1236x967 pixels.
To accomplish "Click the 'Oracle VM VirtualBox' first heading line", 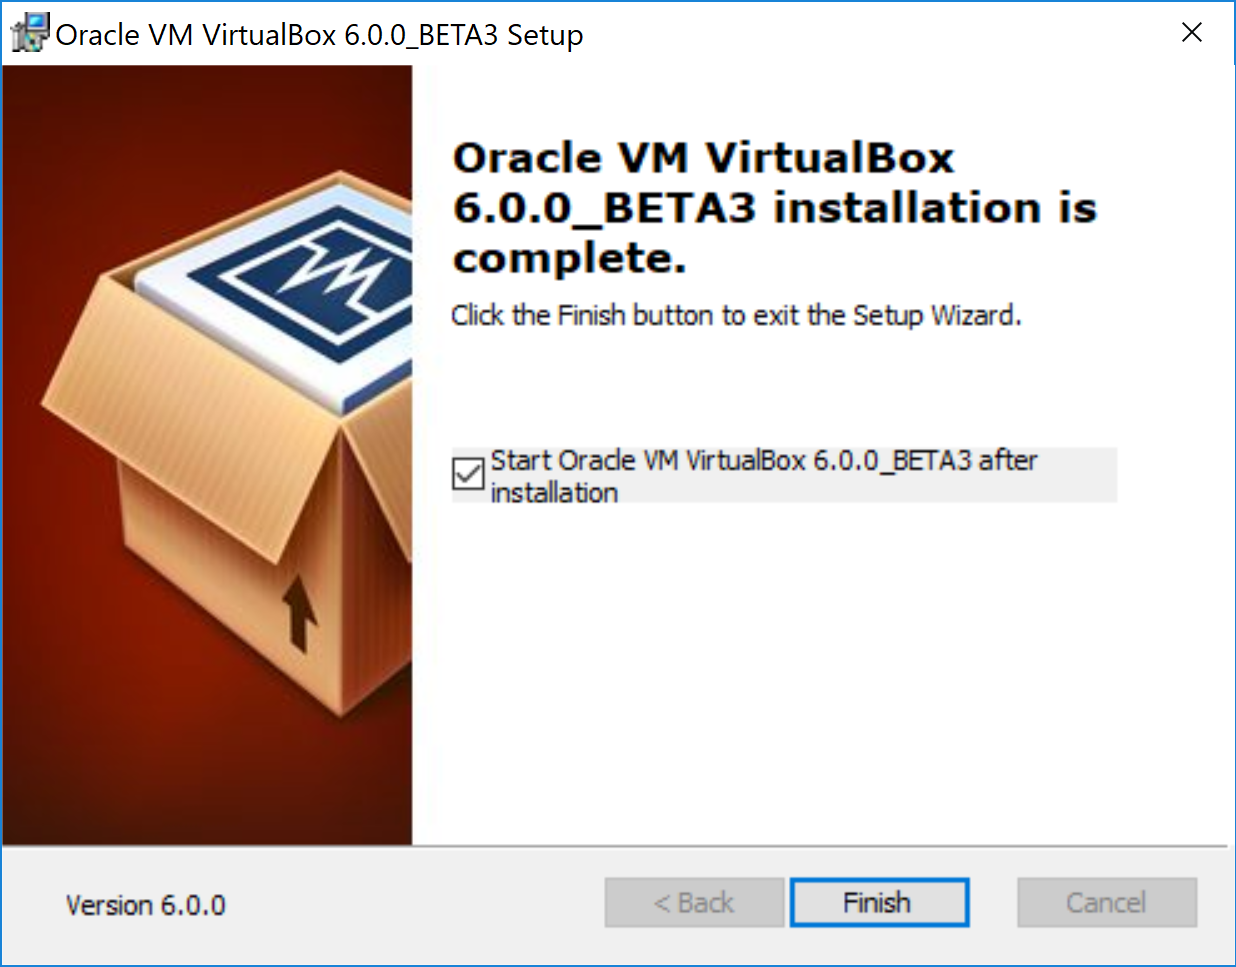I will tap(703, 158).
